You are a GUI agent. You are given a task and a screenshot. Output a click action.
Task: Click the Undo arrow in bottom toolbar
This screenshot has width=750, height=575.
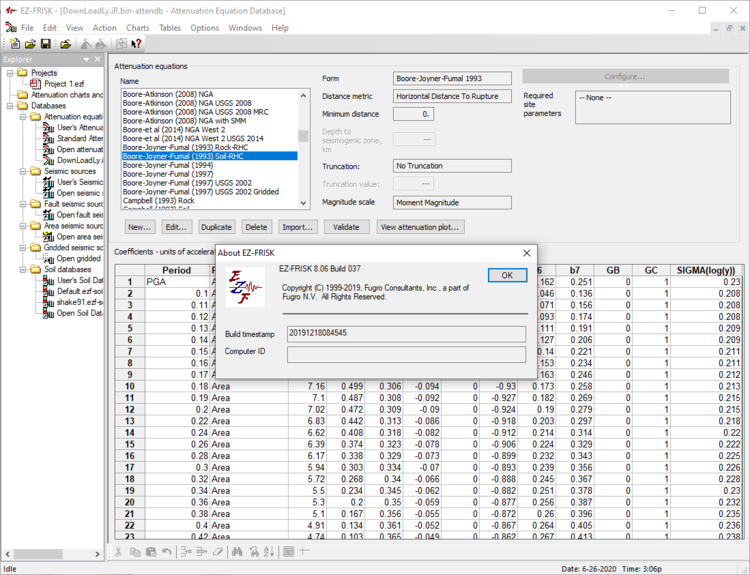tap(167, 551)
